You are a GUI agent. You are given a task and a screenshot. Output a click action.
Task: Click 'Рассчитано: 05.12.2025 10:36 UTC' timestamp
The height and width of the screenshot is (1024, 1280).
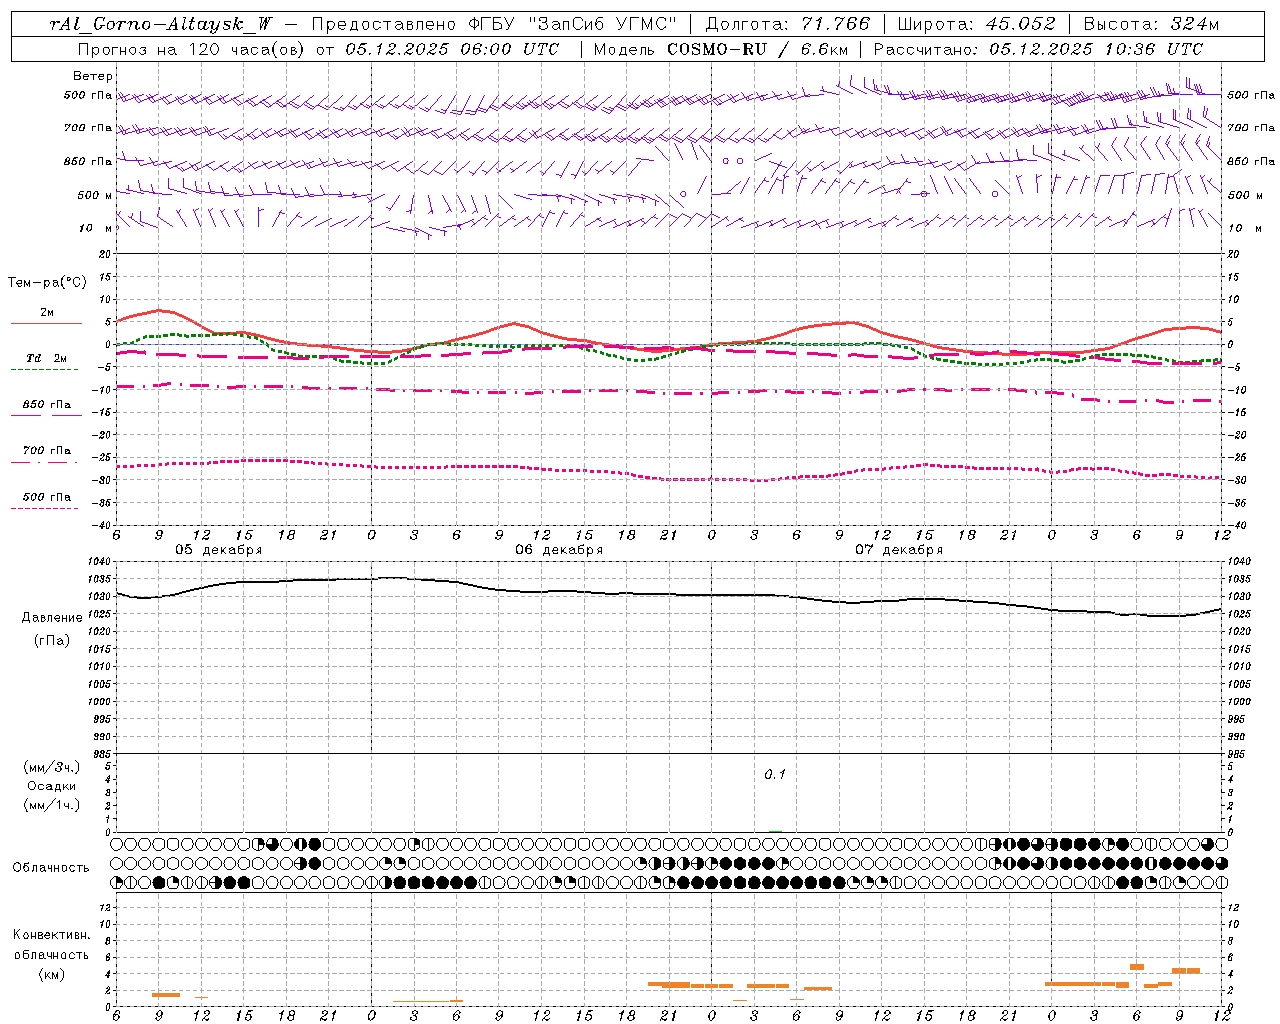tap(1038, 49)
